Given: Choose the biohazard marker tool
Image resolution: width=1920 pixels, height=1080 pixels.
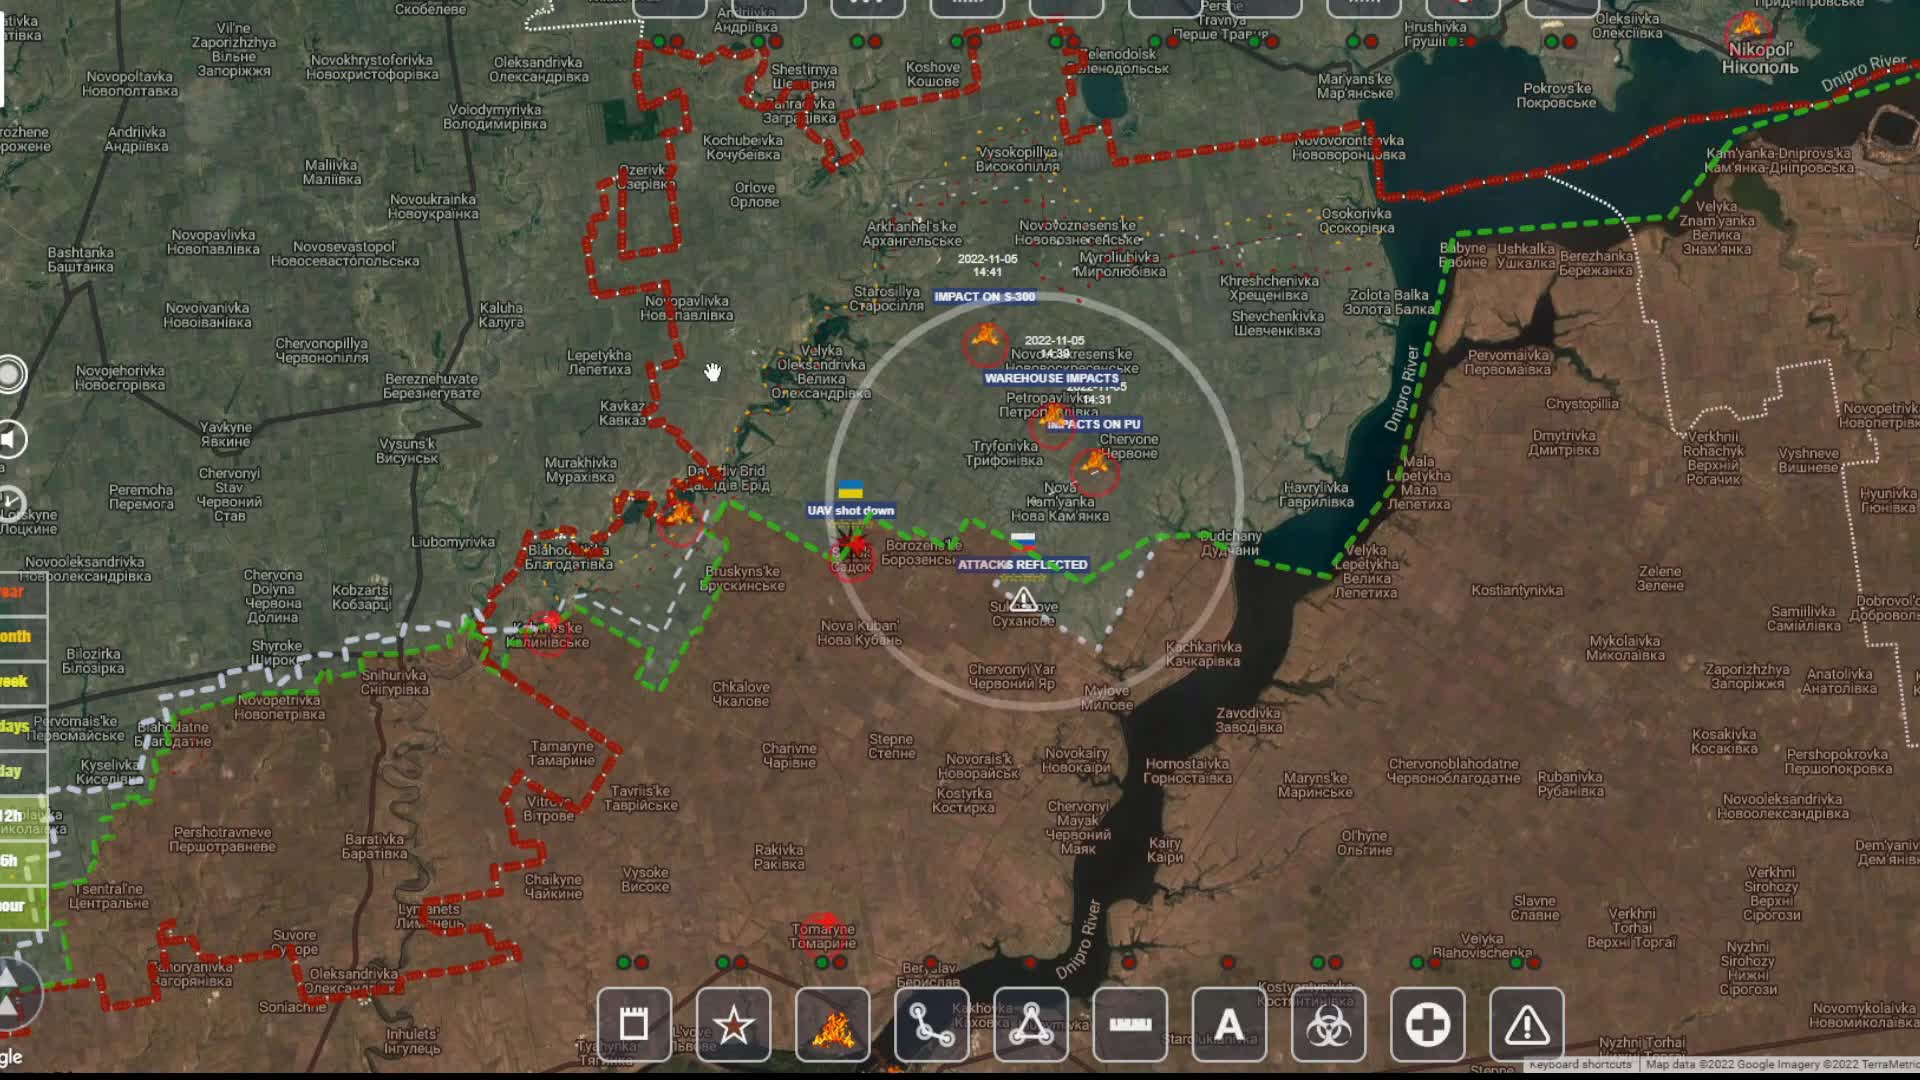Looking at the screenshot, I should point(1328,1024).
